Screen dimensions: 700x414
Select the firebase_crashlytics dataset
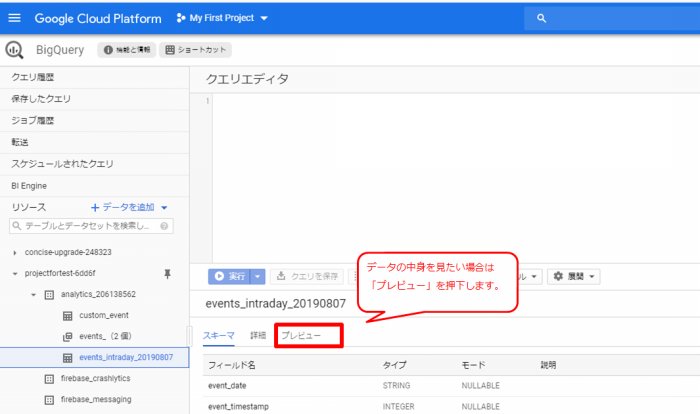(x=96, y=378)
